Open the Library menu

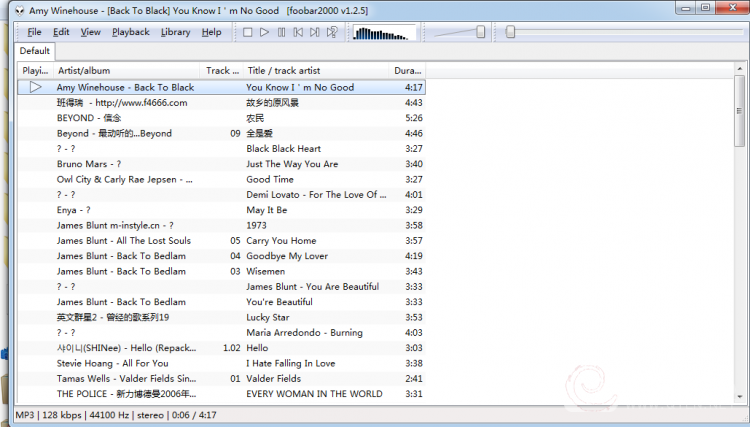[176, 32]
